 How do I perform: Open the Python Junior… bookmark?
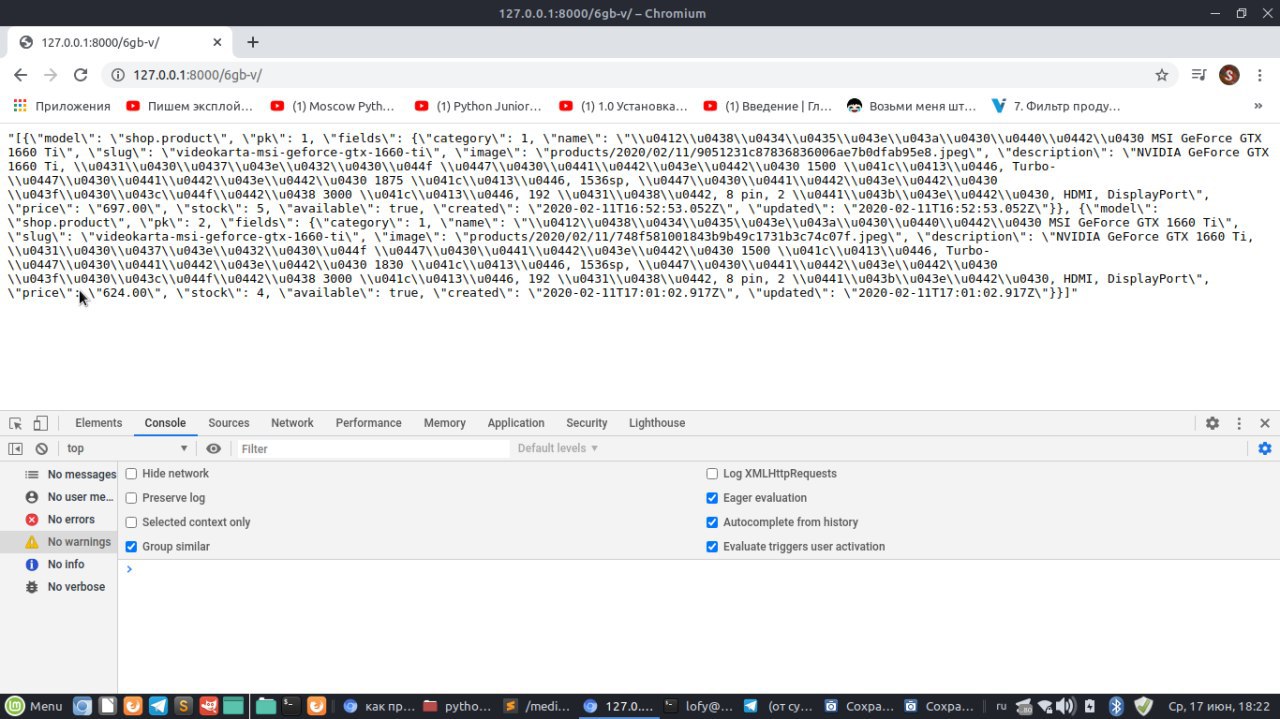click(478, 105)
